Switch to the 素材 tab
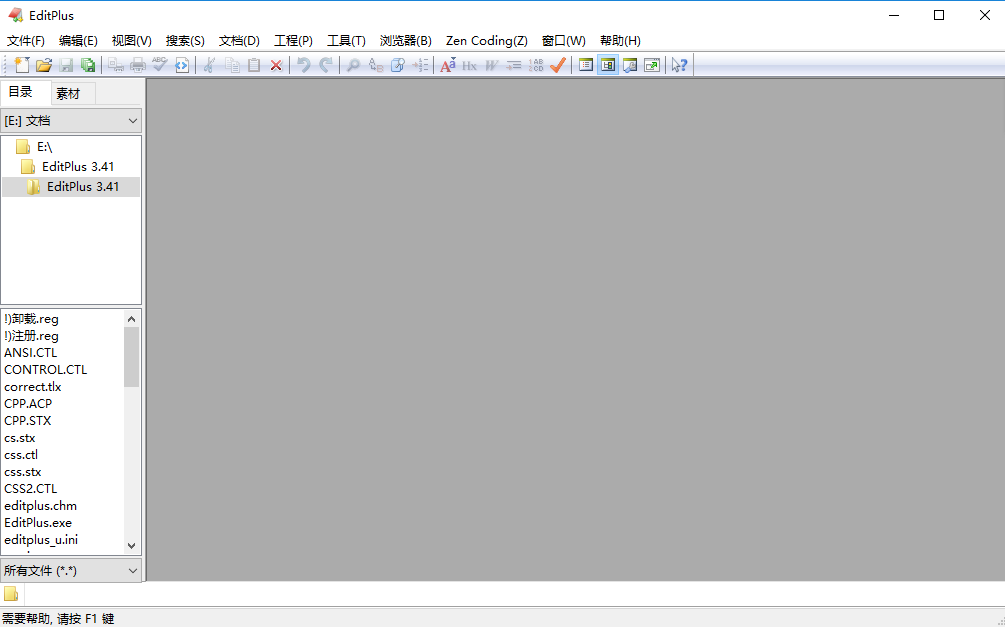This screenshot has width=1005, height=627. coord(70,92)
